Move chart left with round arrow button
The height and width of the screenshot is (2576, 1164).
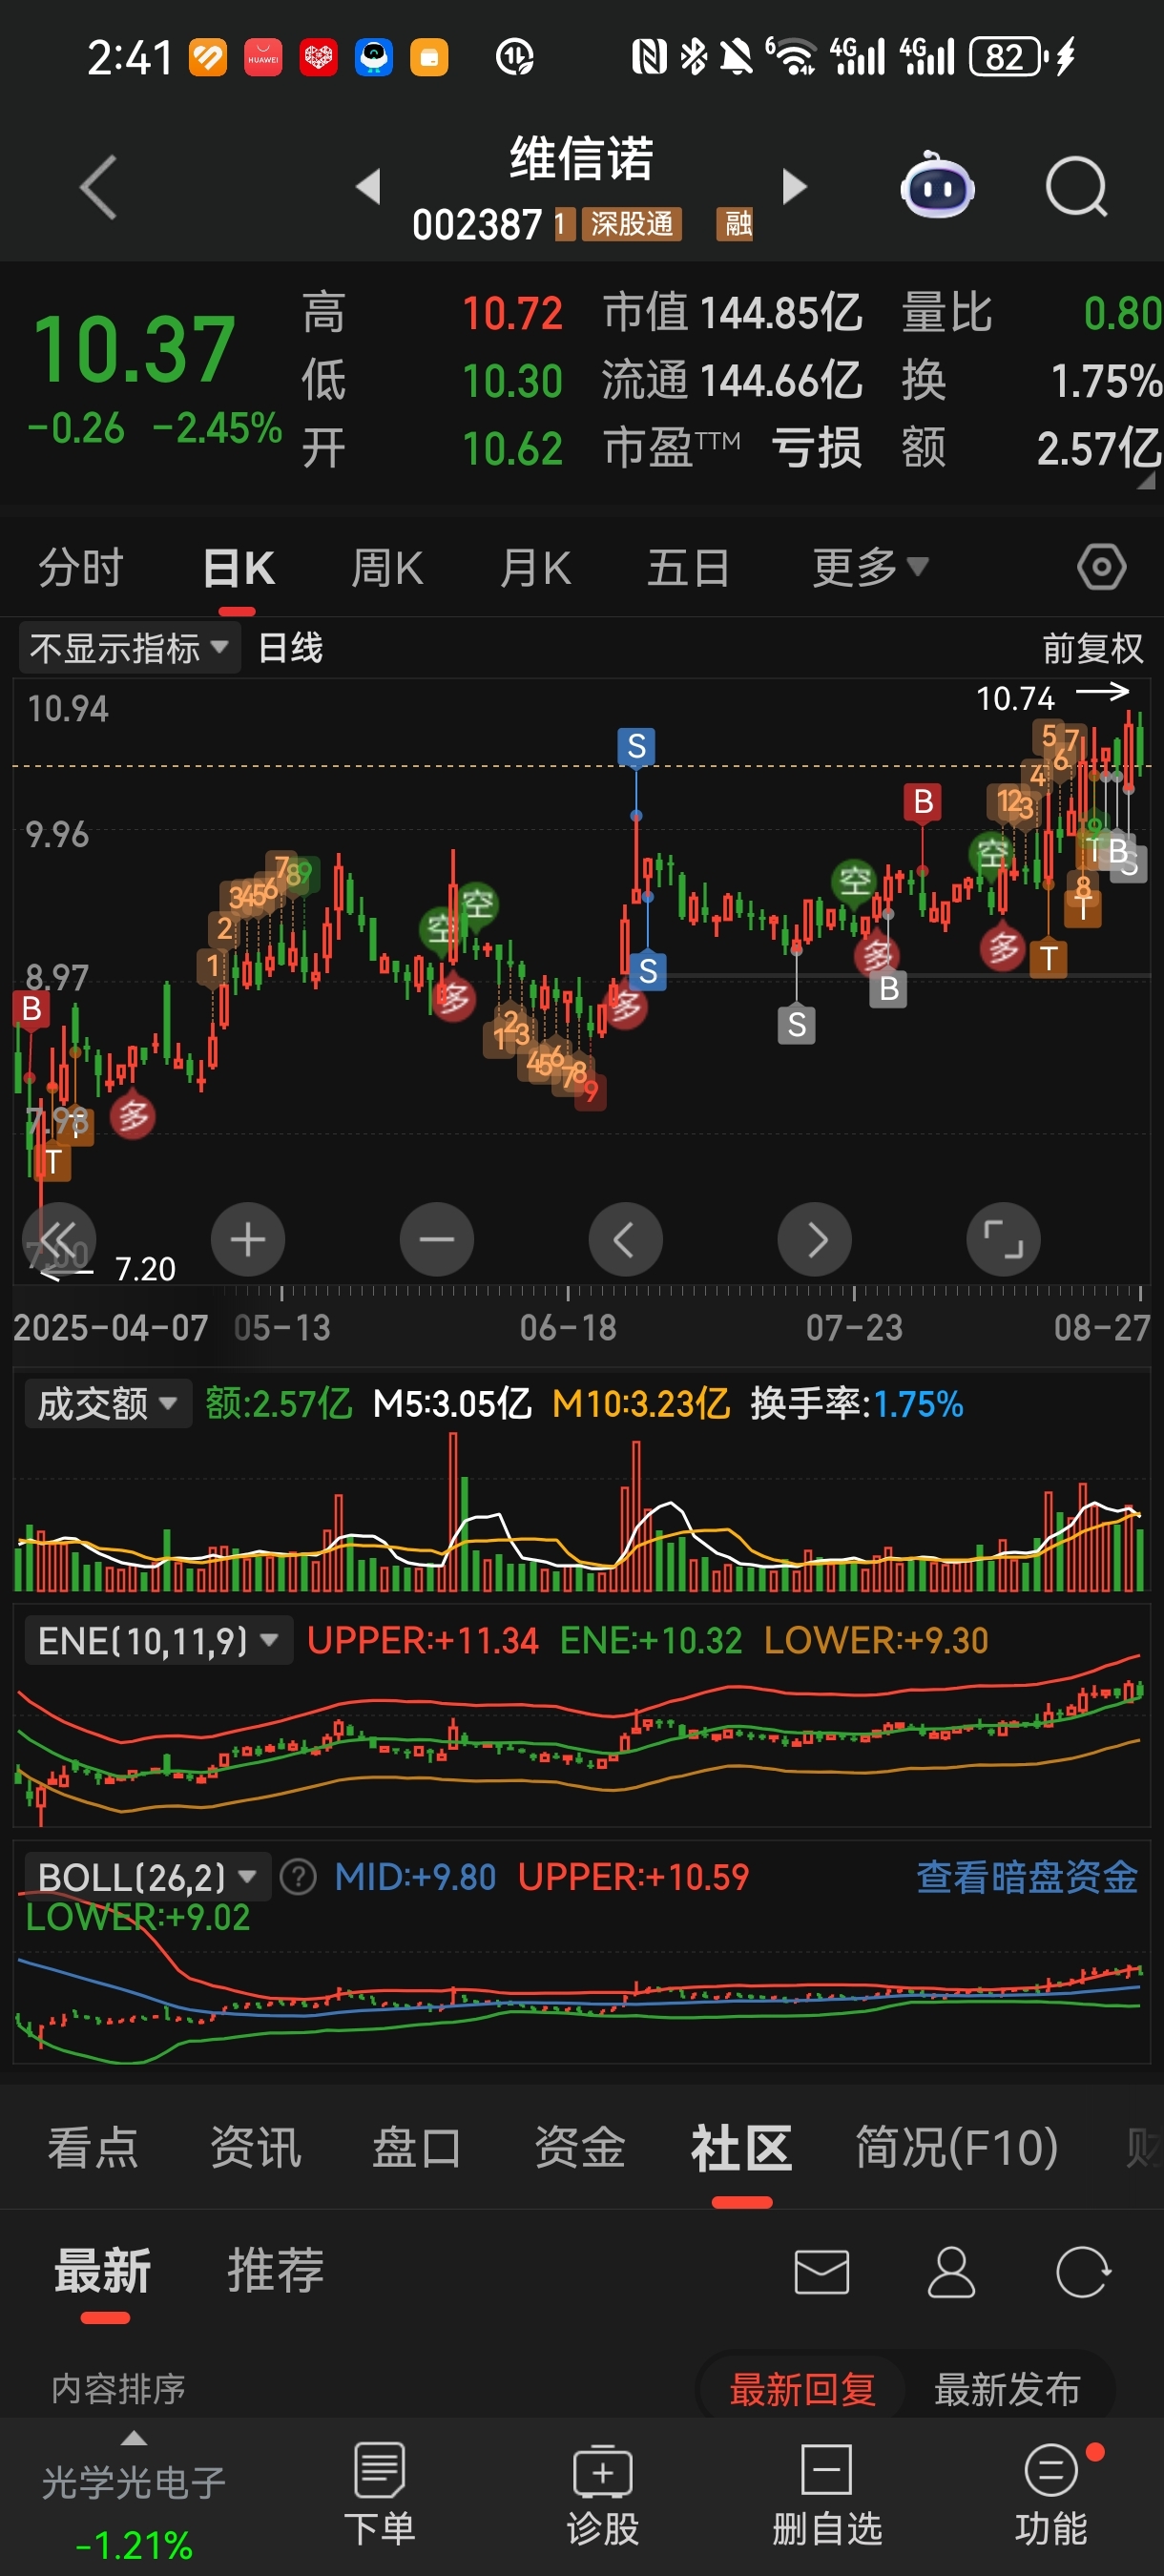pyautogui.click(x=626, y=1240)
